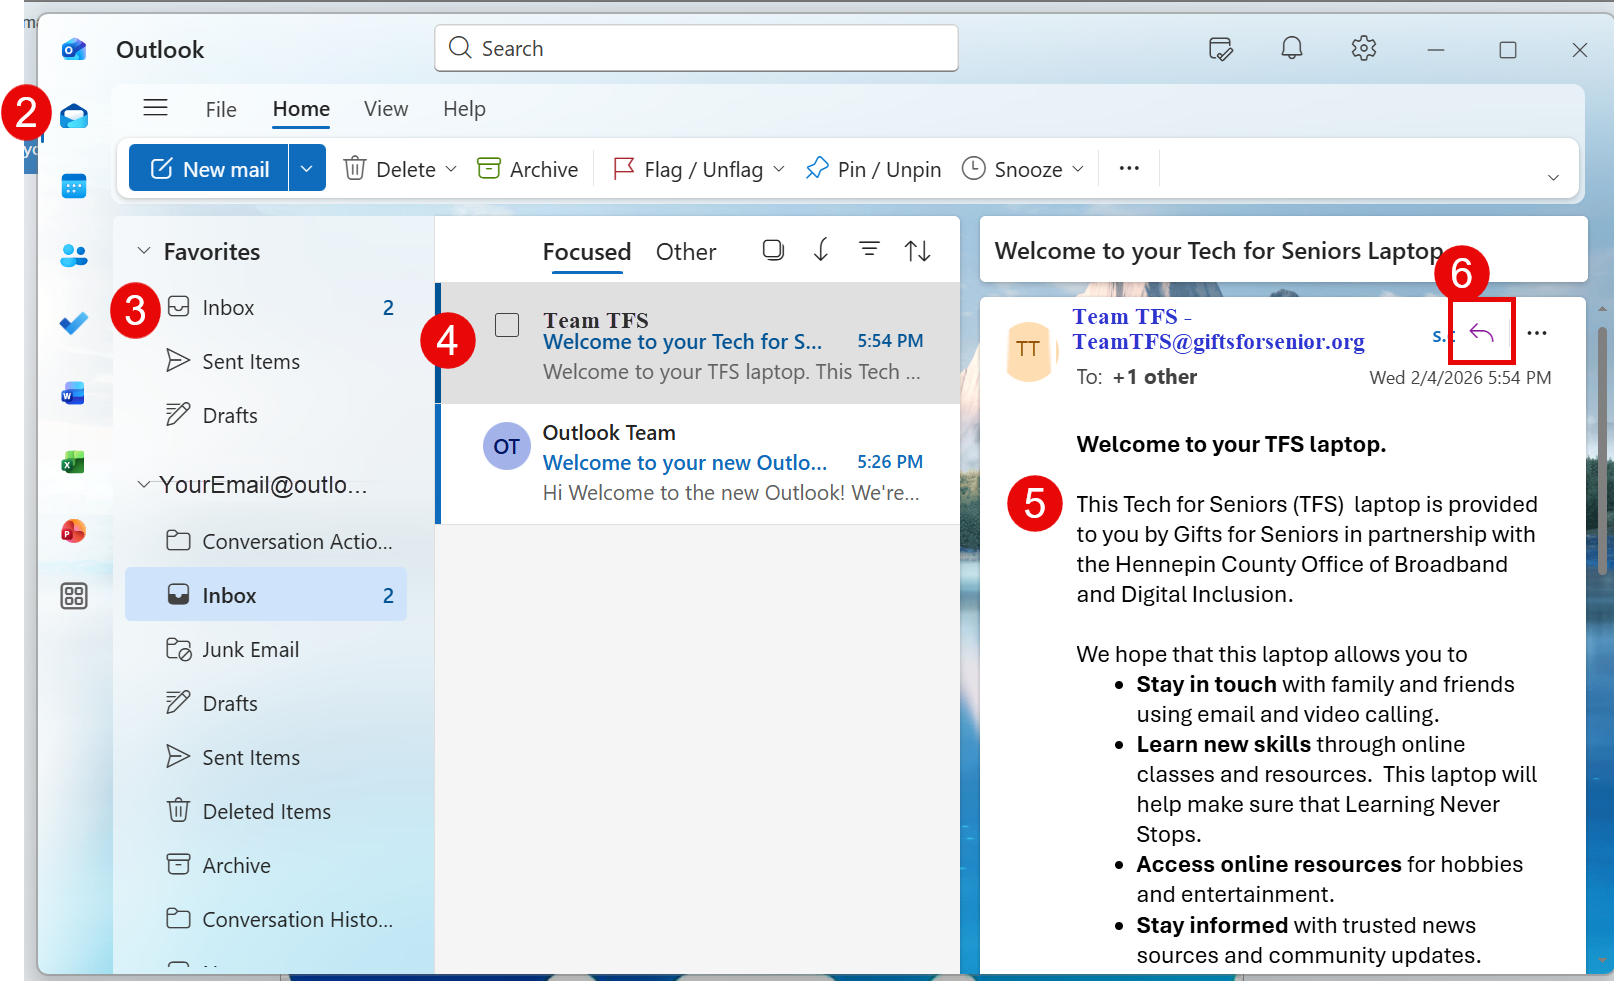Delete the current email

tap(390, 168)
